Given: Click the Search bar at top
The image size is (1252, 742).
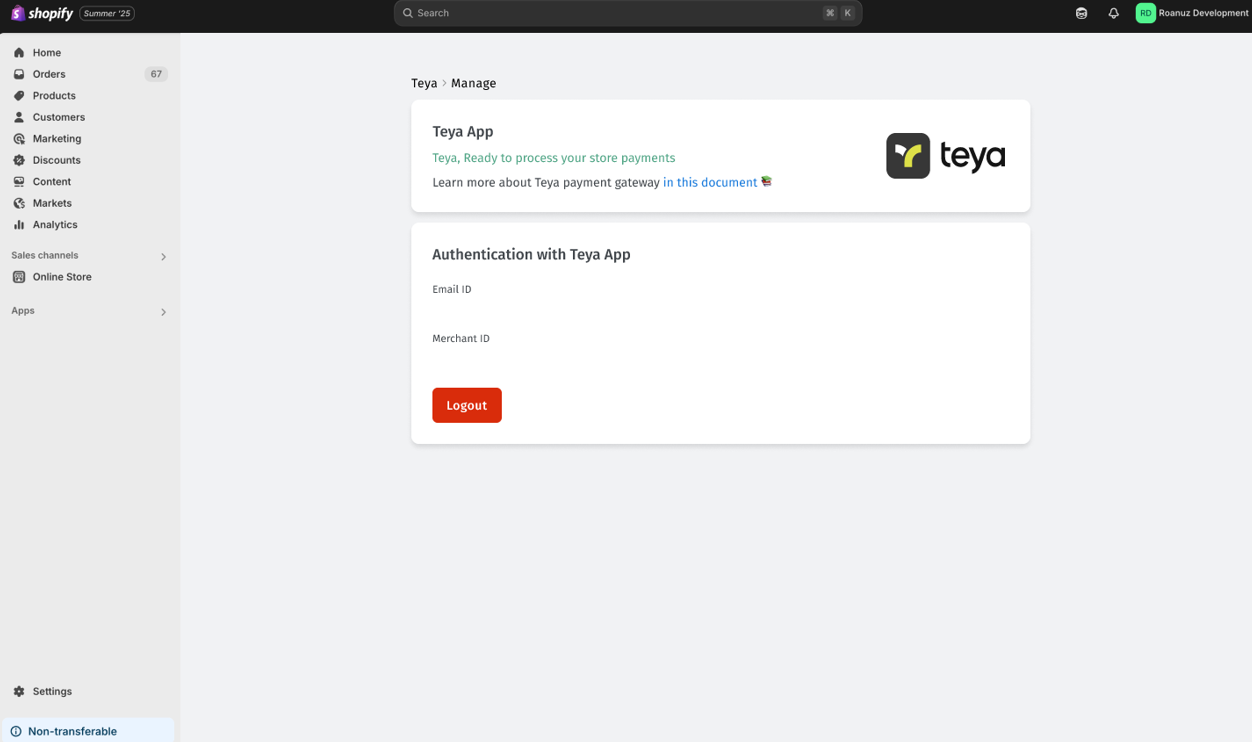Looking at the screenshot, I should click(628, 13).
